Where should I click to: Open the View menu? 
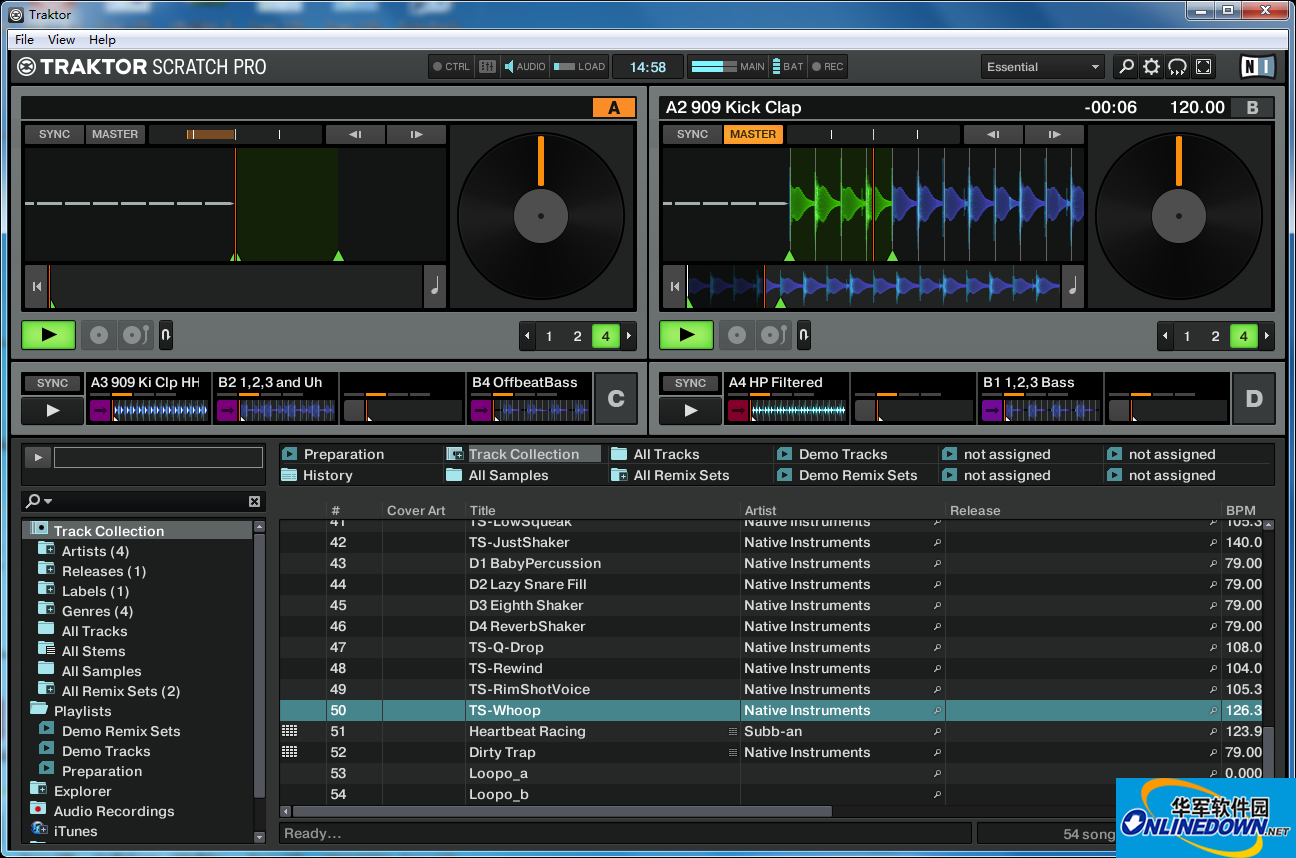61,40
